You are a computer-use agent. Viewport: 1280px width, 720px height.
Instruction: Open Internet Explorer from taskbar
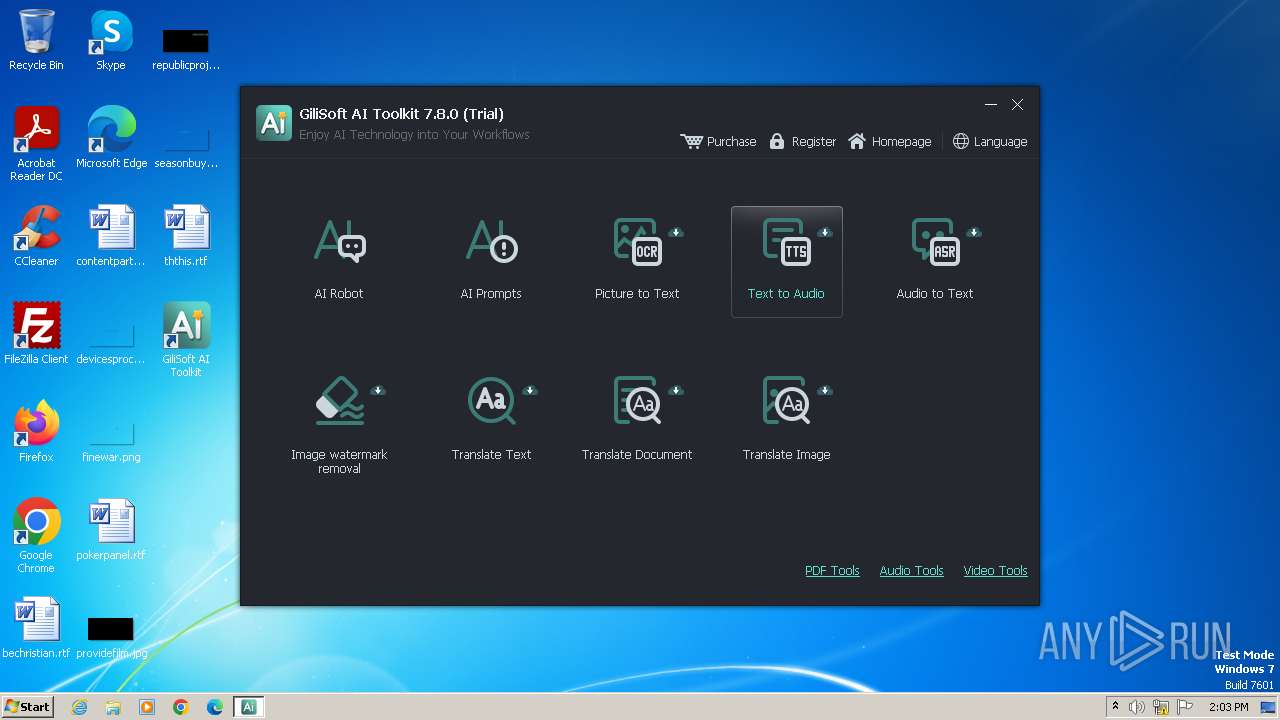click(79, 707)
